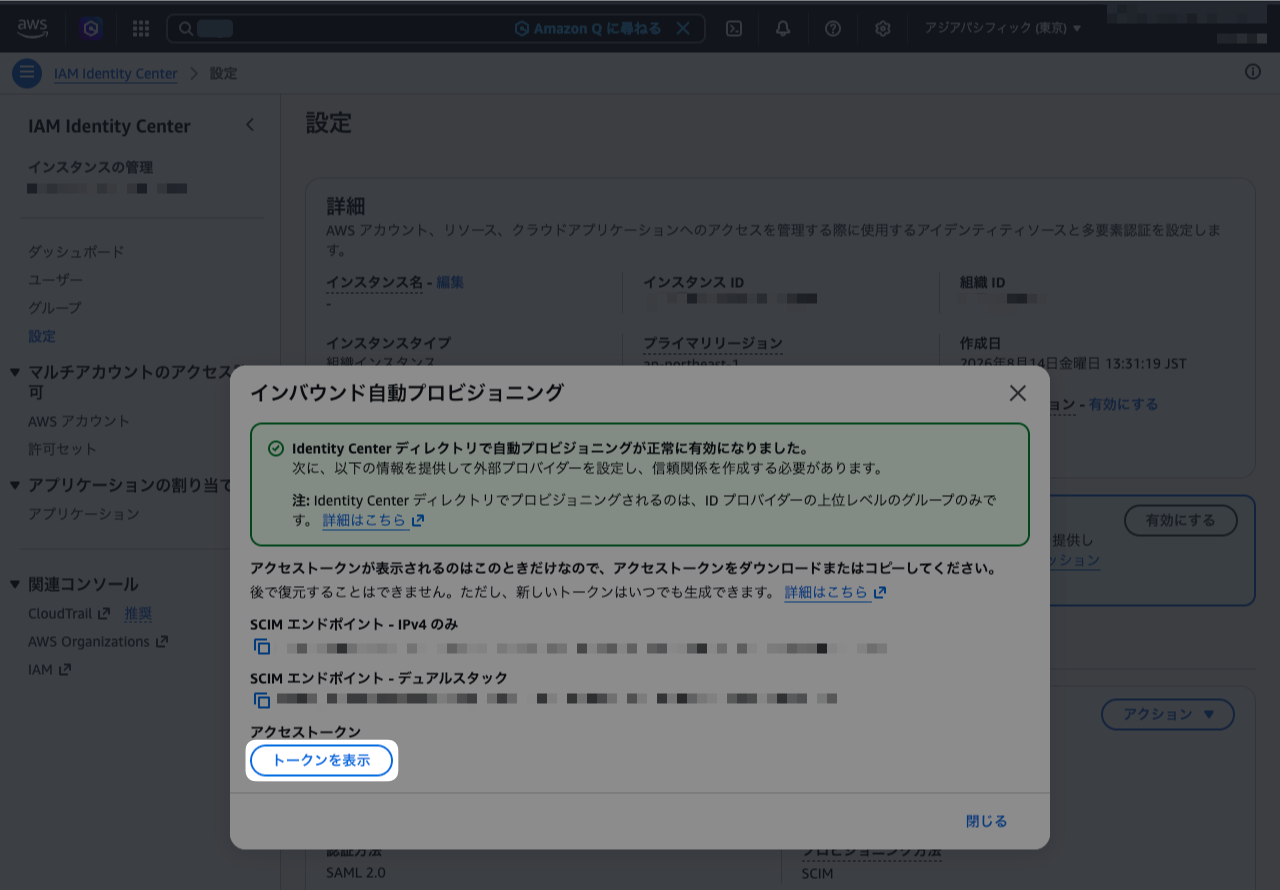Copy the SCIM dual-stack endpoint icon
1280x890 pixels.
pos(262,700)
